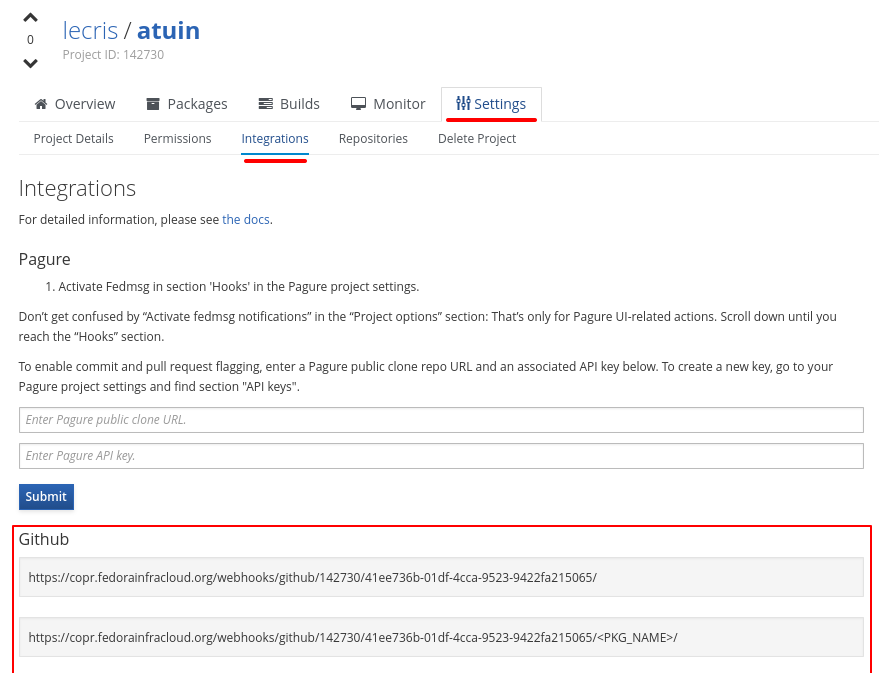Switch to Project Details sub-tab
The width and height of the screenshot is (879, 673).
coord(73,138)
